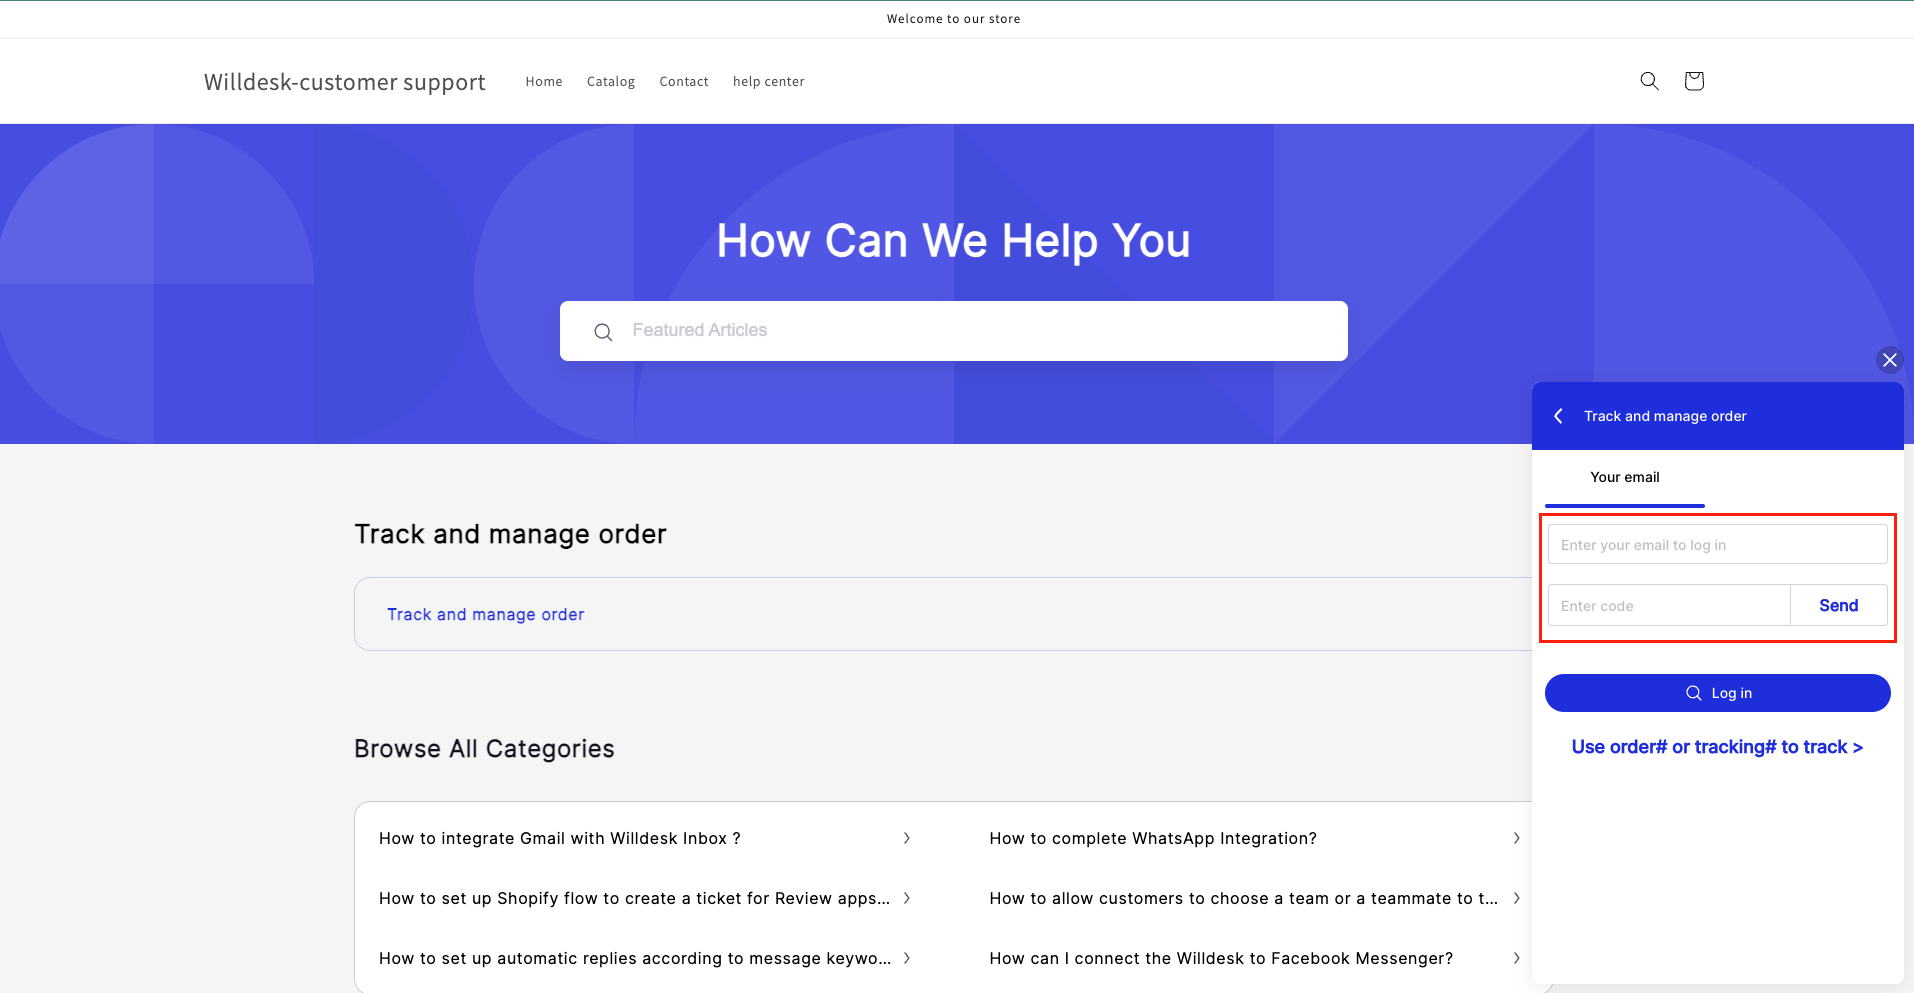Open the shopping cart icon
Screen dimensions: 1914x993
click(1693, 81)
